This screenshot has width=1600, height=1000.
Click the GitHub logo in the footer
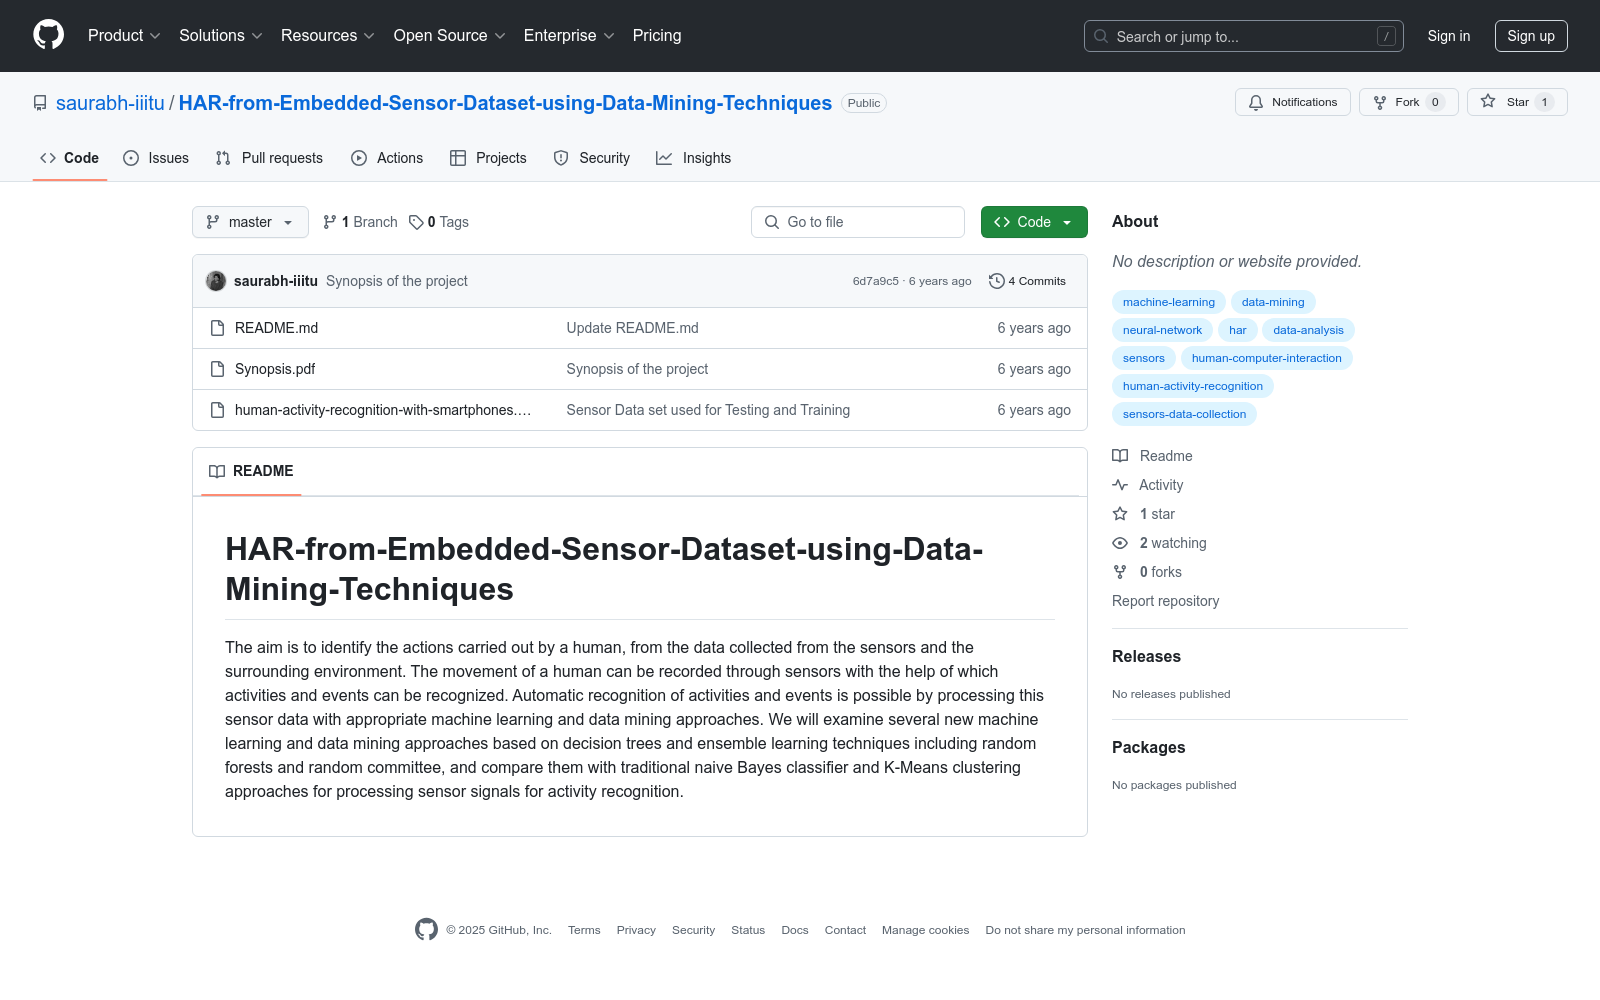click(x=426, y=930)
